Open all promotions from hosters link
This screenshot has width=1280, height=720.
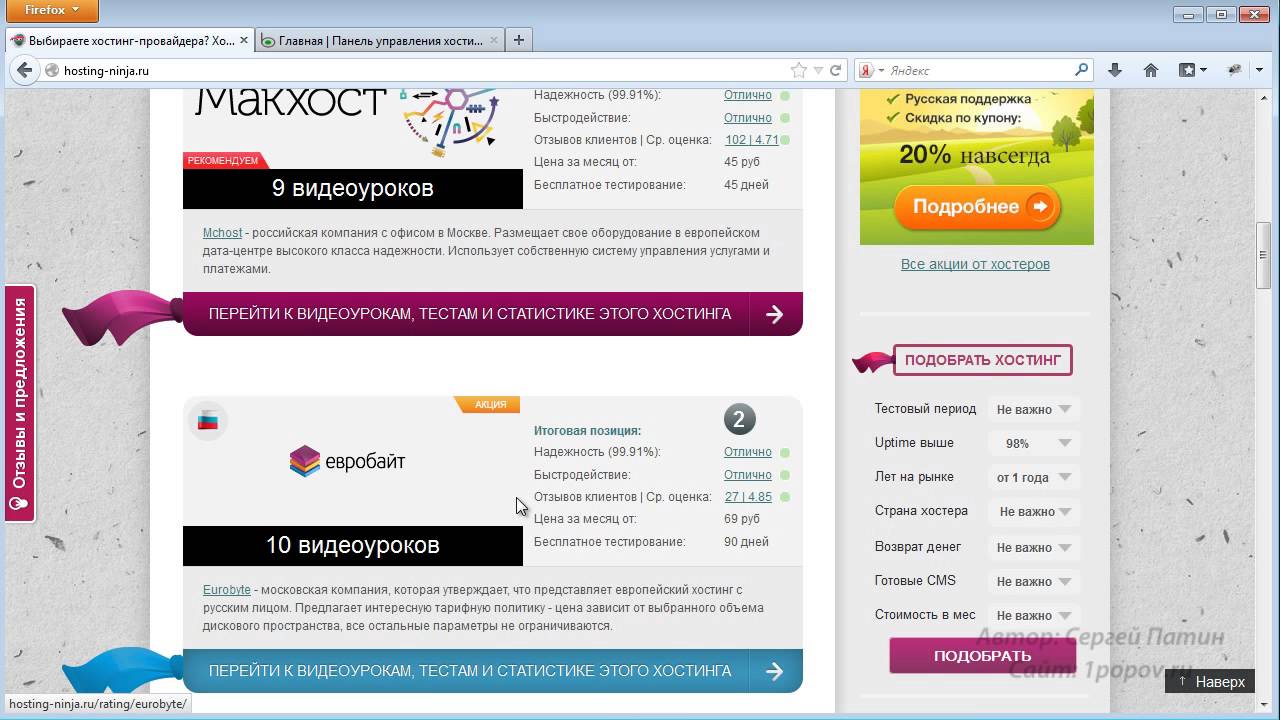coord(975,264)
